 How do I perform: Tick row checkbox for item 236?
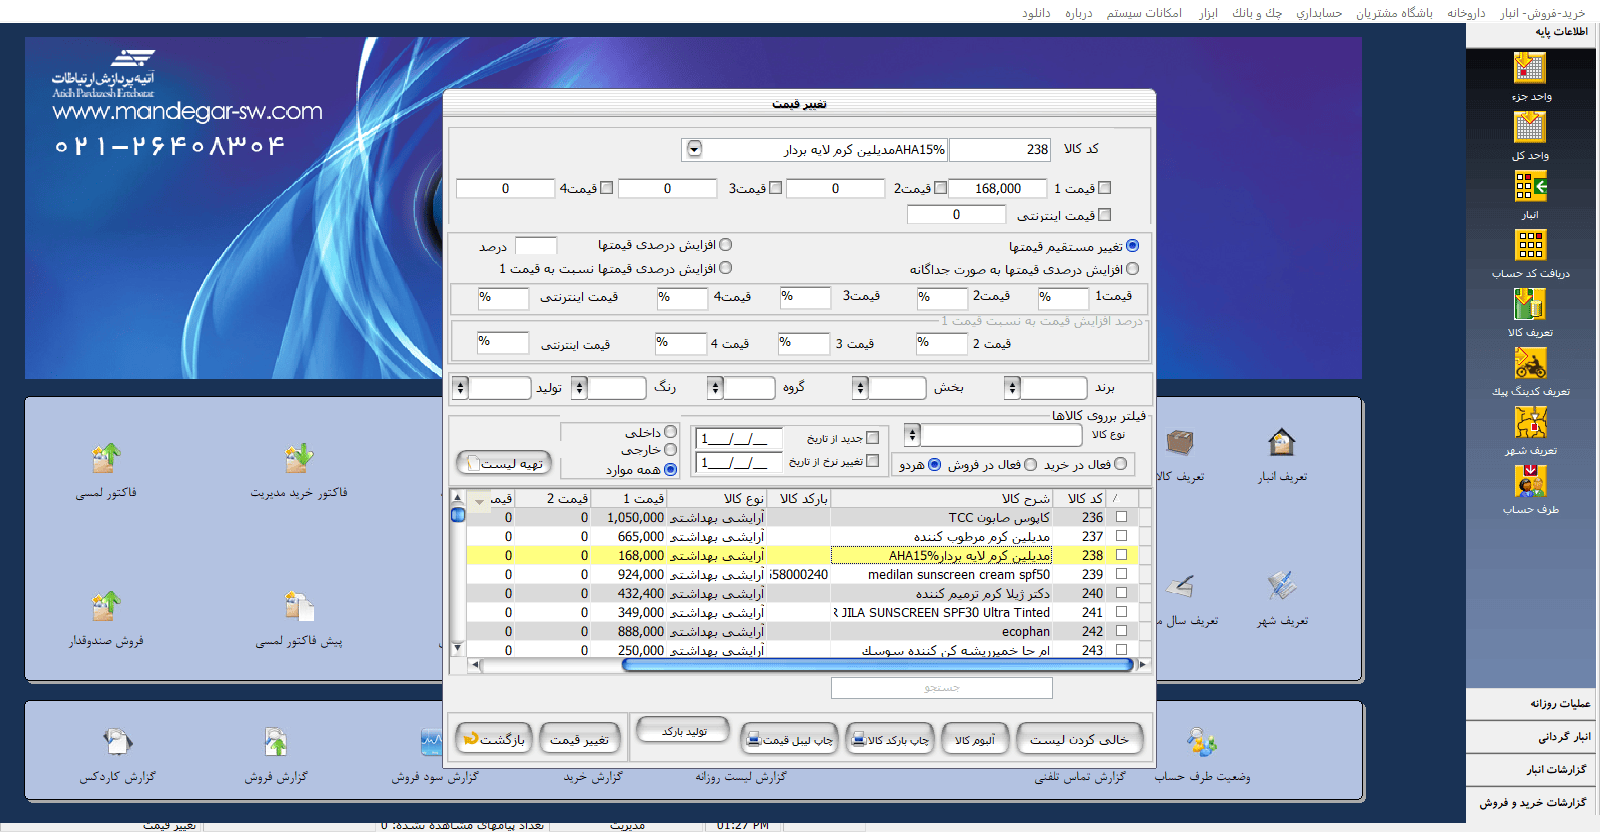click(x=1121, y=517)
